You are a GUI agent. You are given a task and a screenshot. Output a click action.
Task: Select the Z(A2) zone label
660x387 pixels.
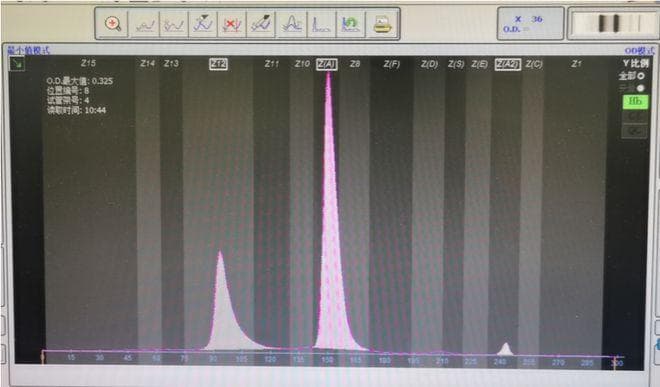tap(508, 64)
